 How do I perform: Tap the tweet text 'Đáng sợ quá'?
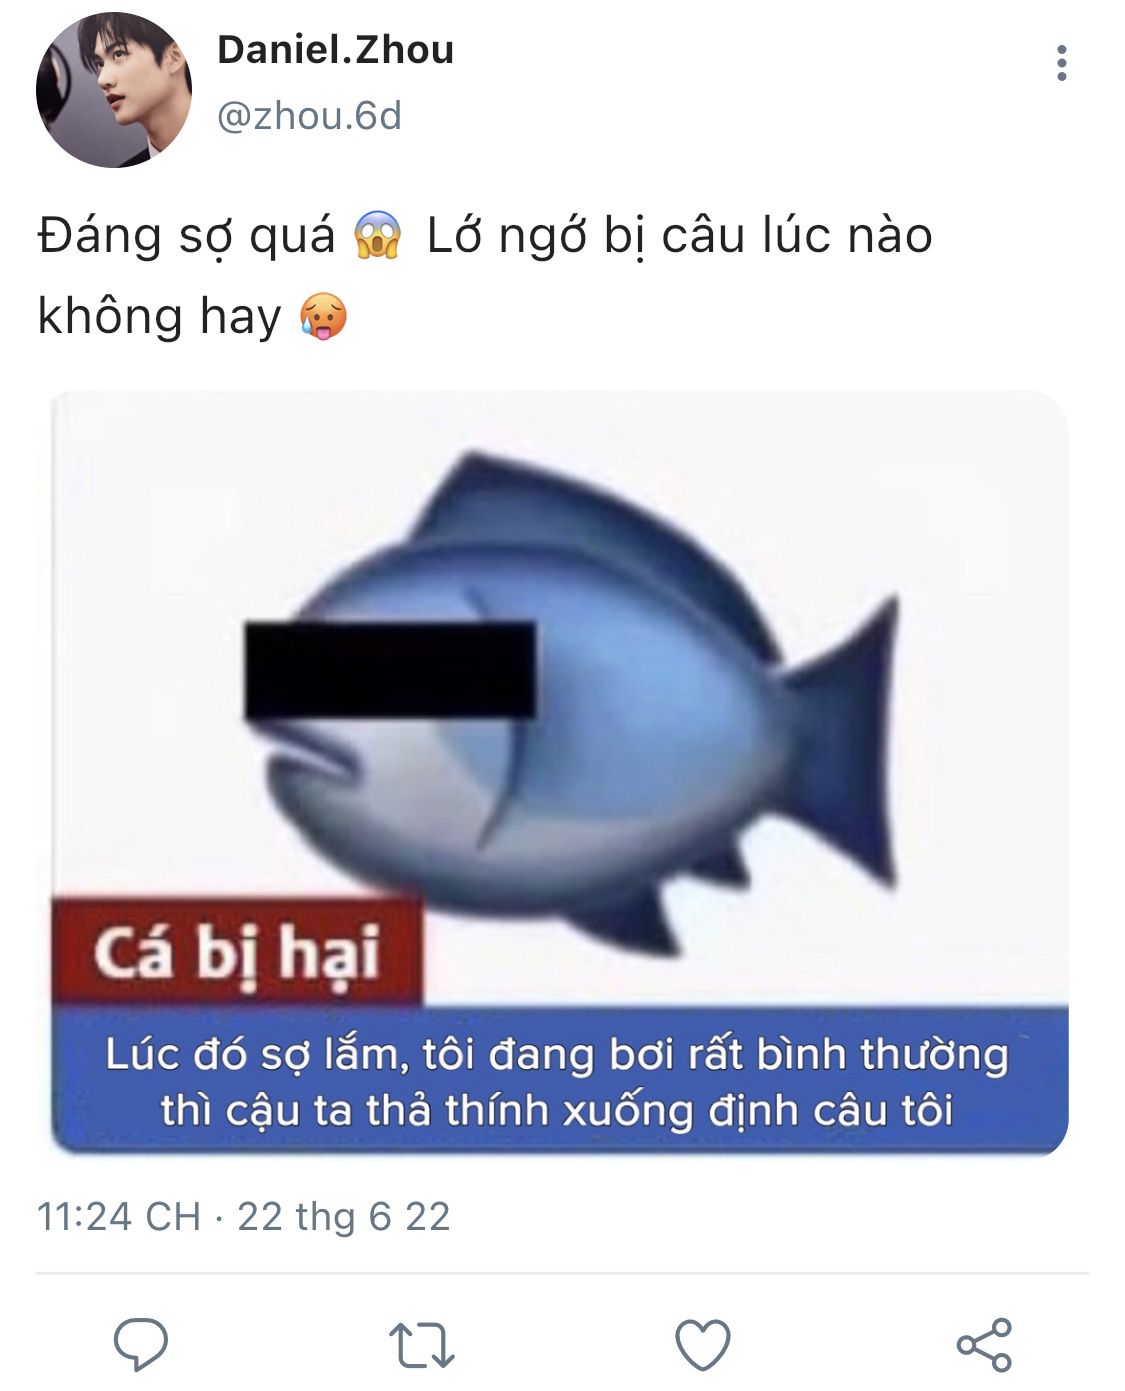[x=186, y=236]
